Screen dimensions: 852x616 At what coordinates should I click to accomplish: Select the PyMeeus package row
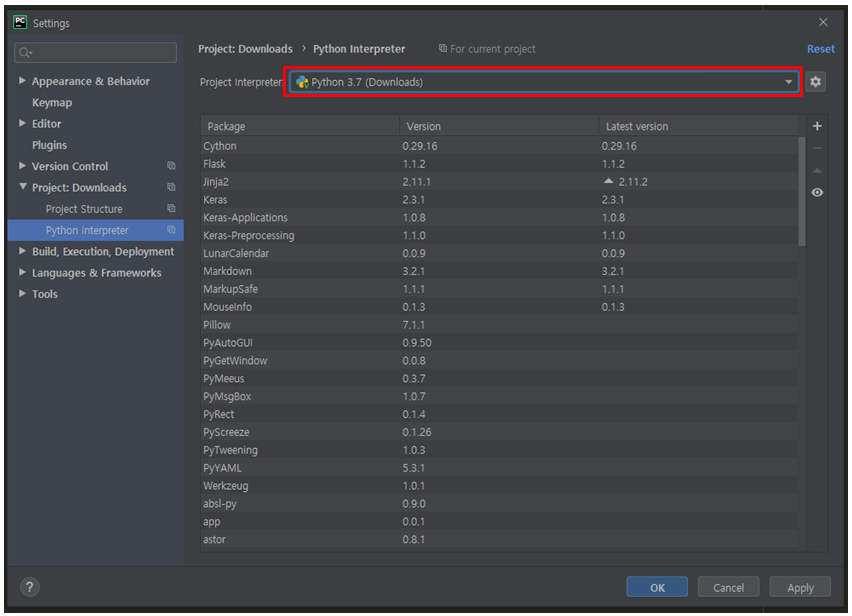pyautogui.click(x=499, y=379)
